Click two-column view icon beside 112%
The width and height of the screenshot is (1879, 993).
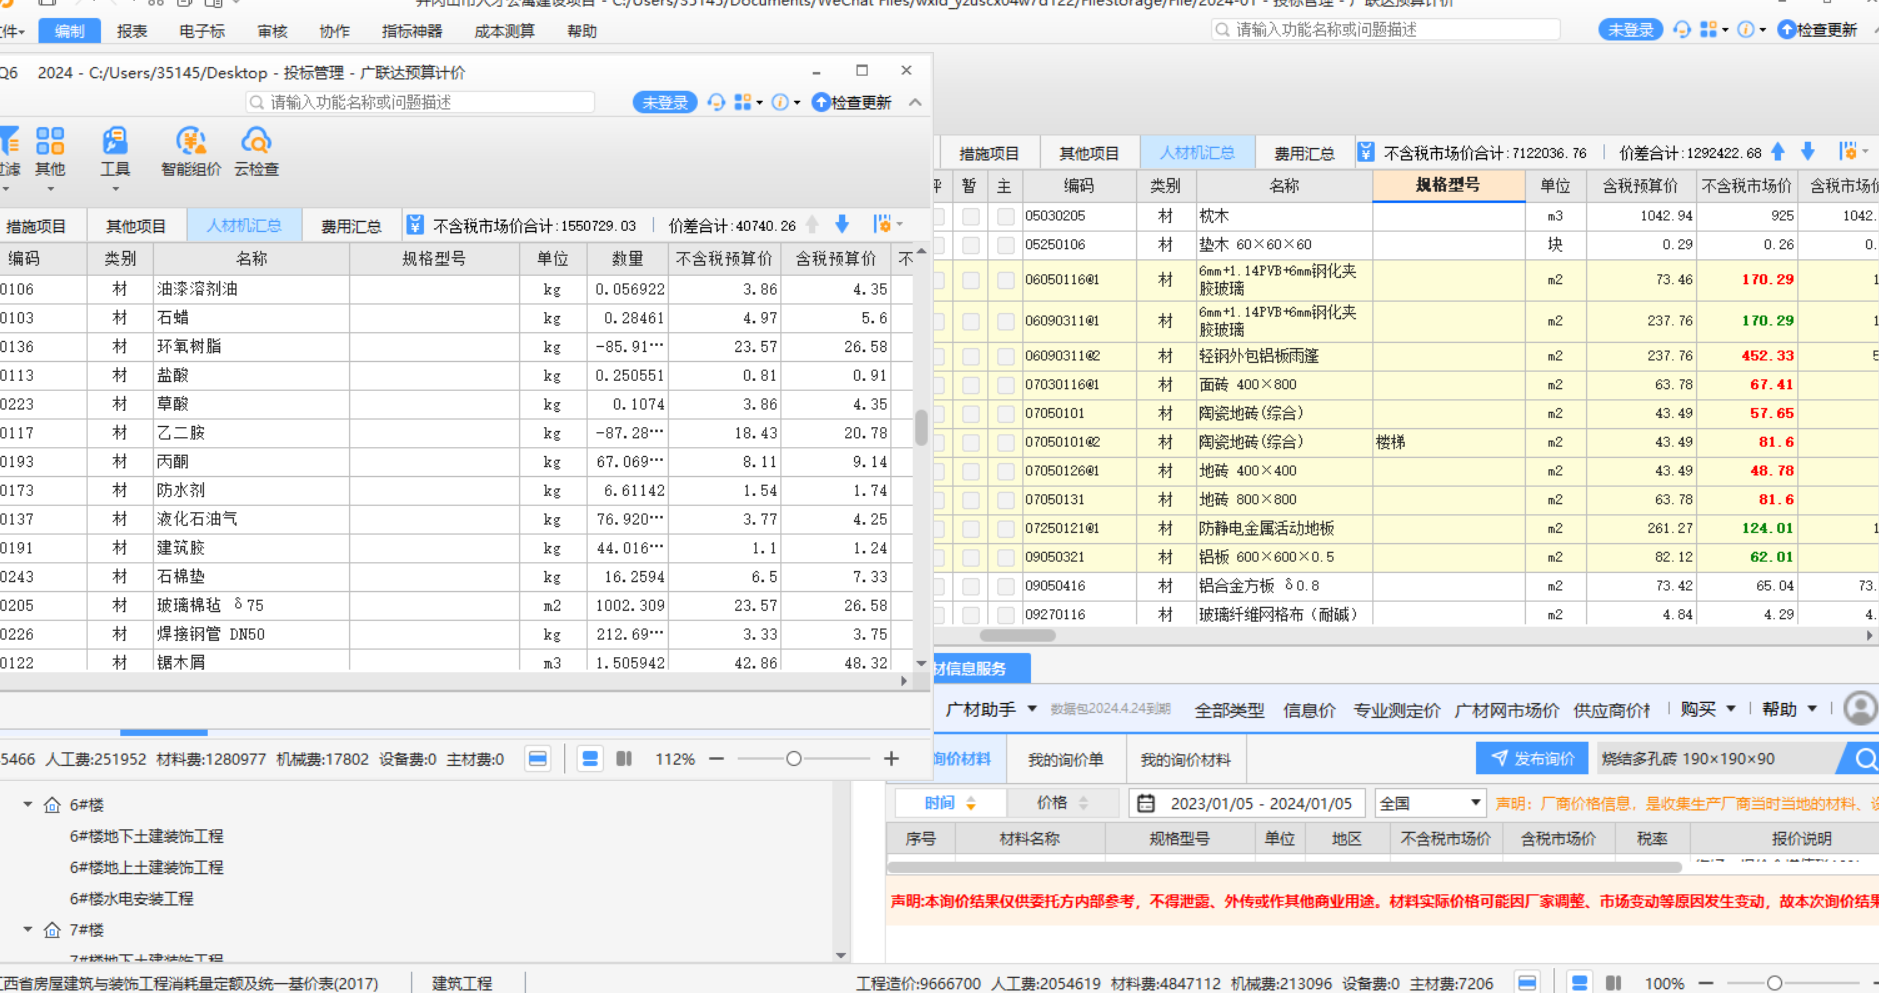coord(624,759)
